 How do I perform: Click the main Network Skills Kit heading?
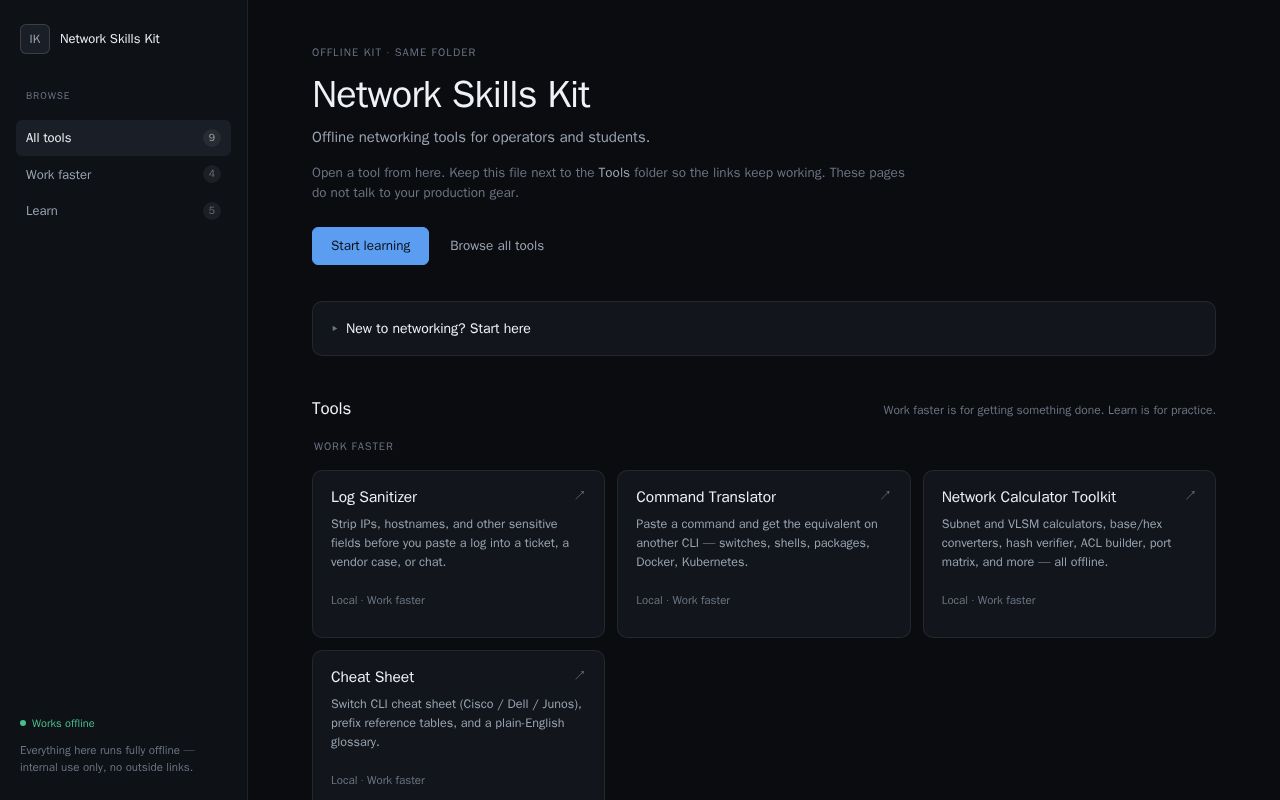(x=451, y=95)
